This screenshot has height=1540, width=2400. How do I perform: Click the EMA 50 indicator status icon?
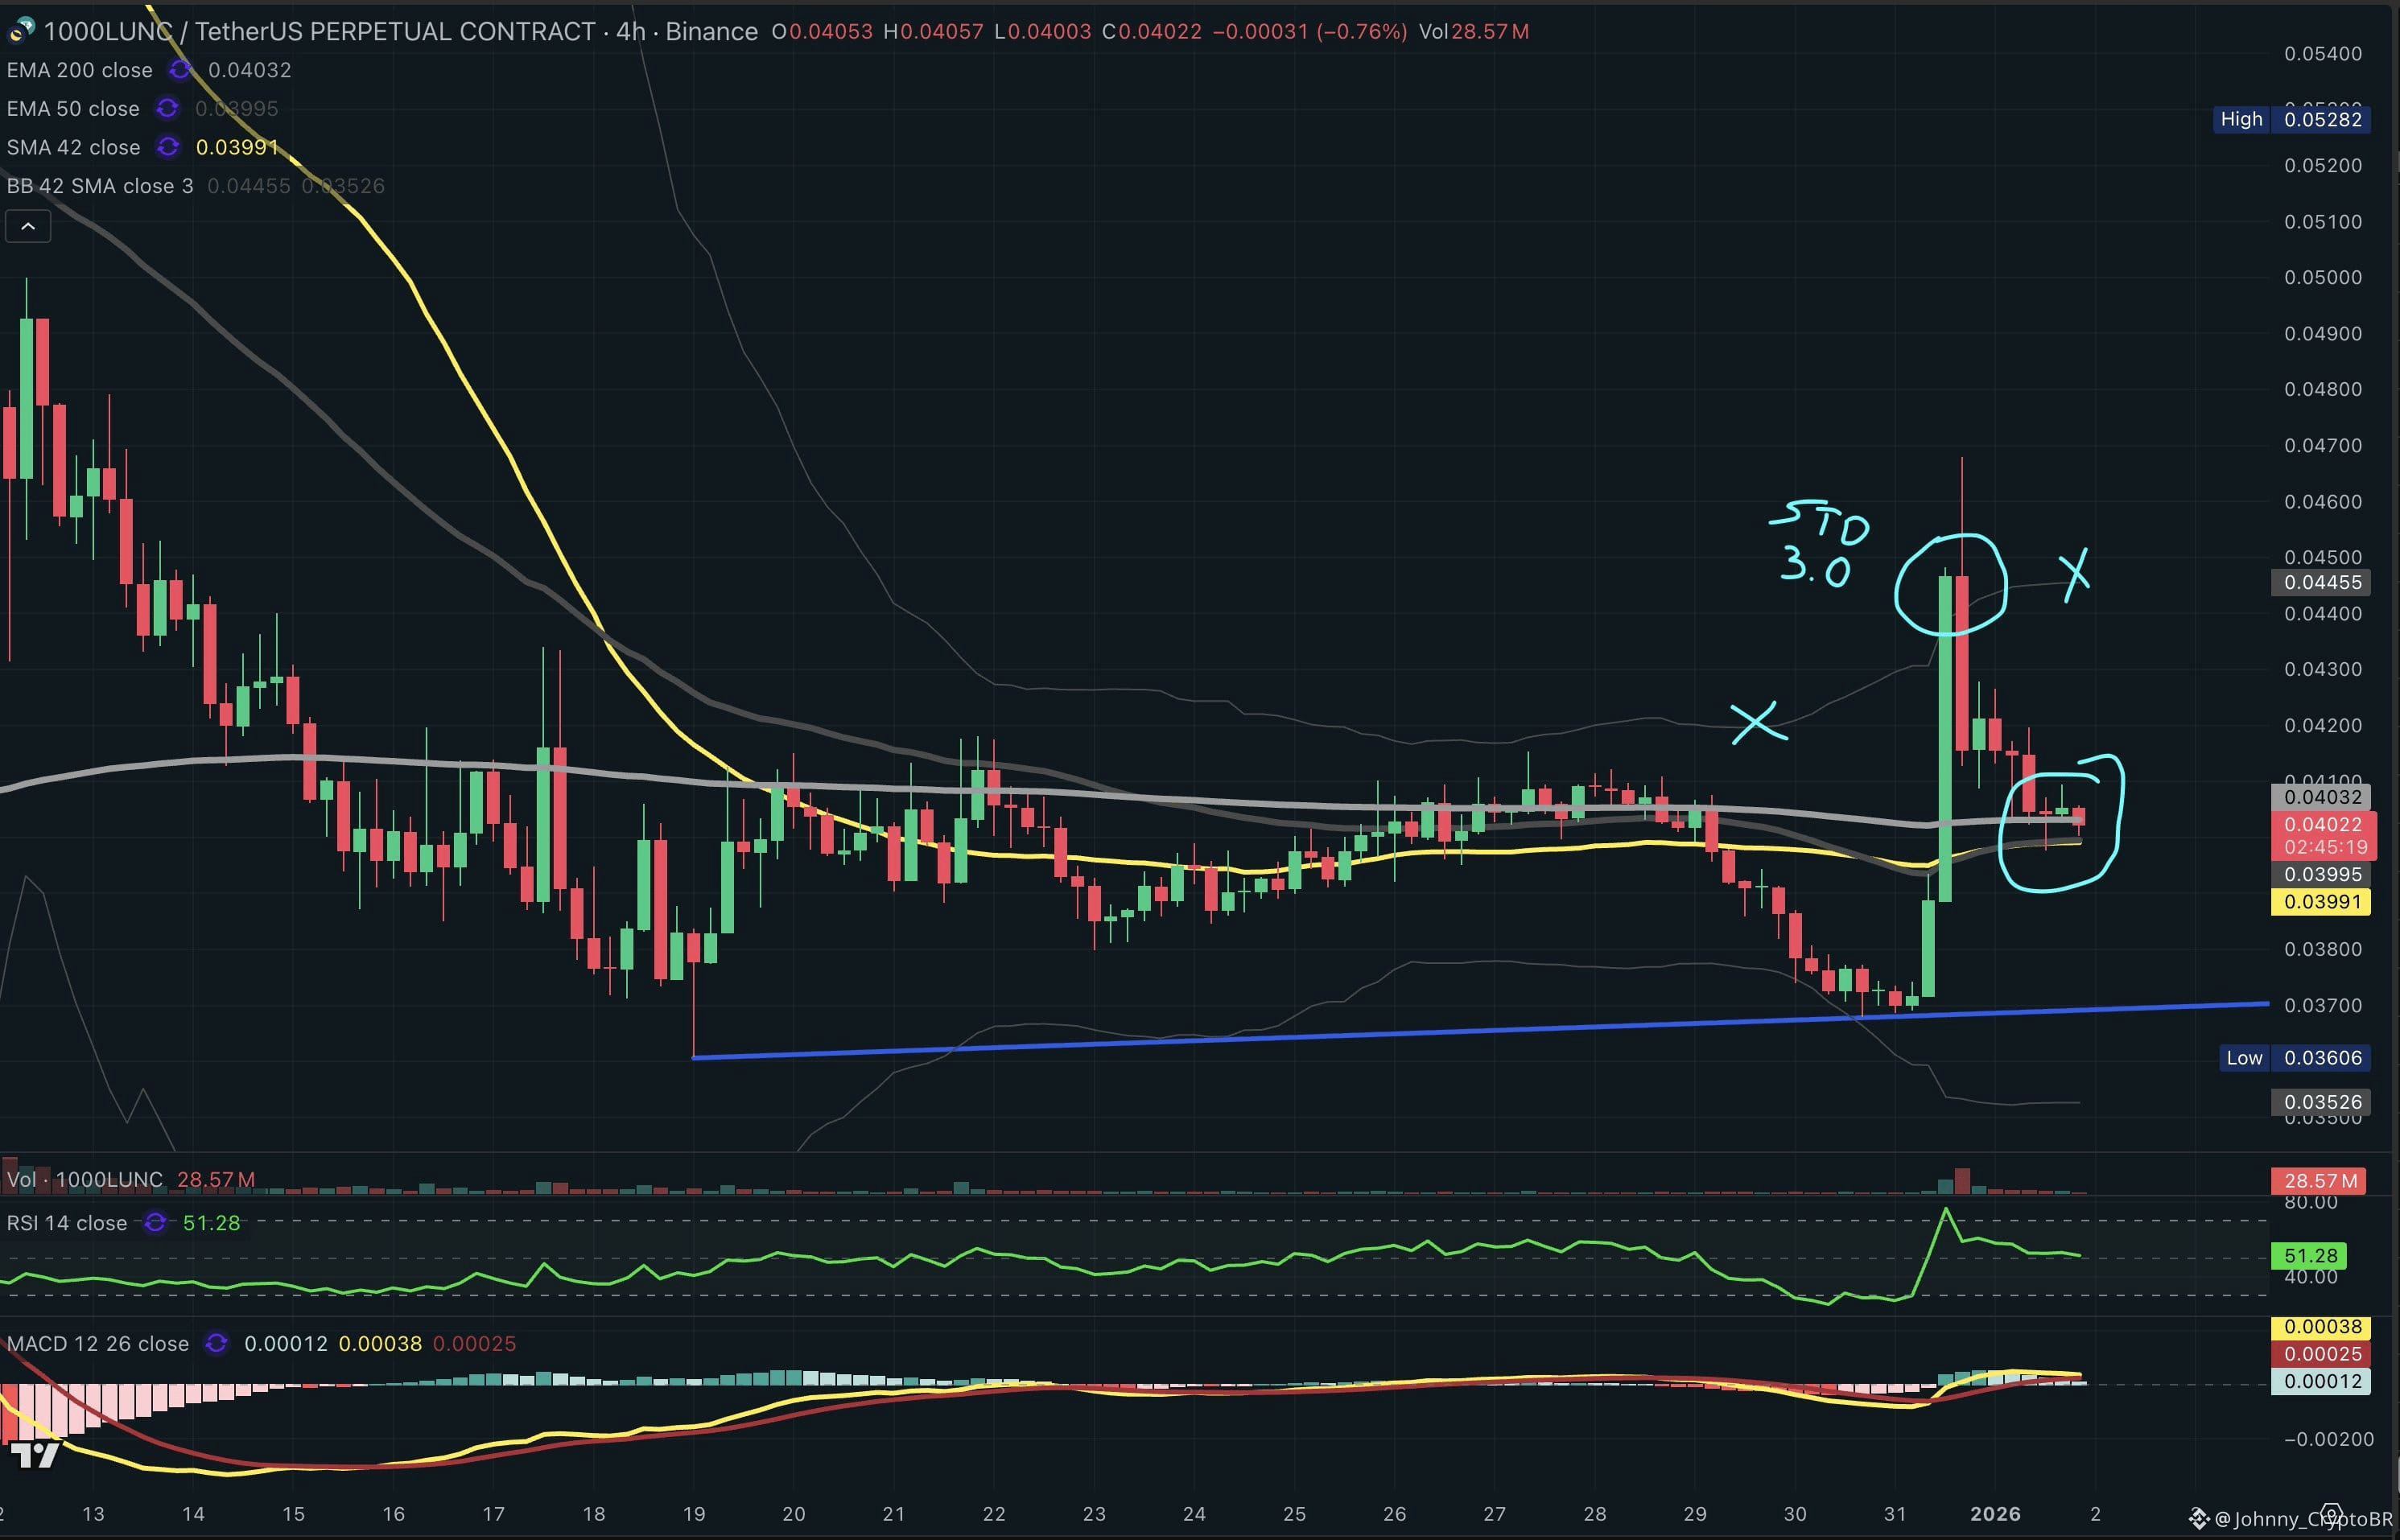pos(167,108)
